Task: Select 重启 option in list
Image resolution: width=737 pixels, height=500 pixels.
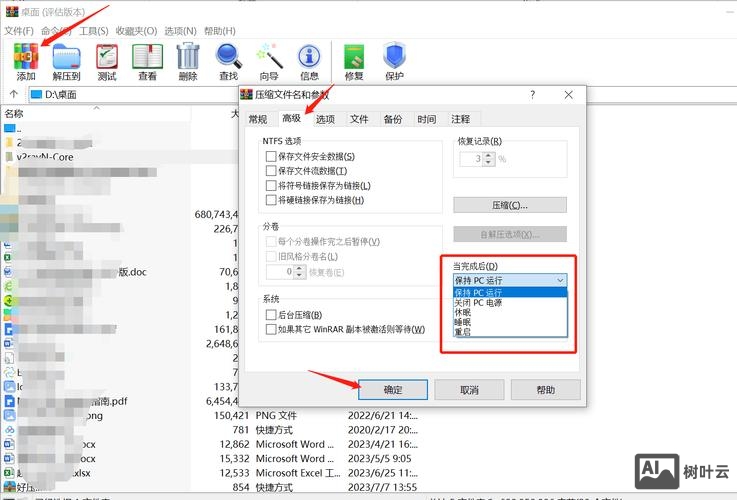Action: pos(510,332)
